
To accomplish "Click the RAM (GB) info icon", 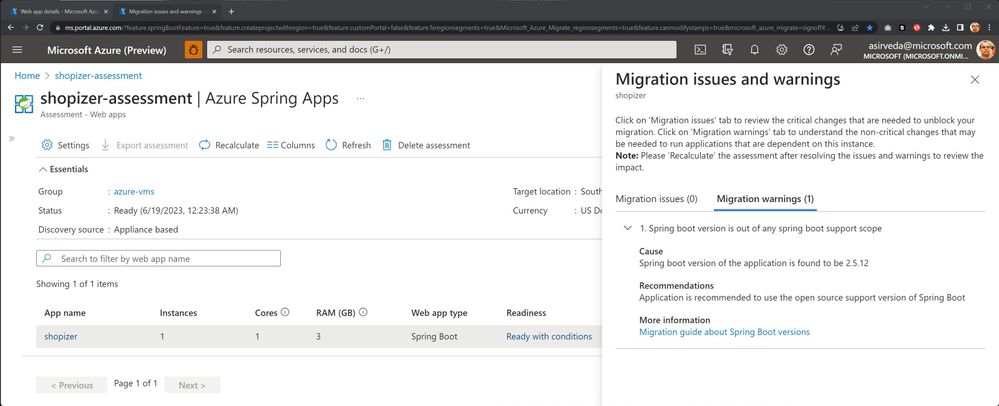I will click(x=363, y=312).
